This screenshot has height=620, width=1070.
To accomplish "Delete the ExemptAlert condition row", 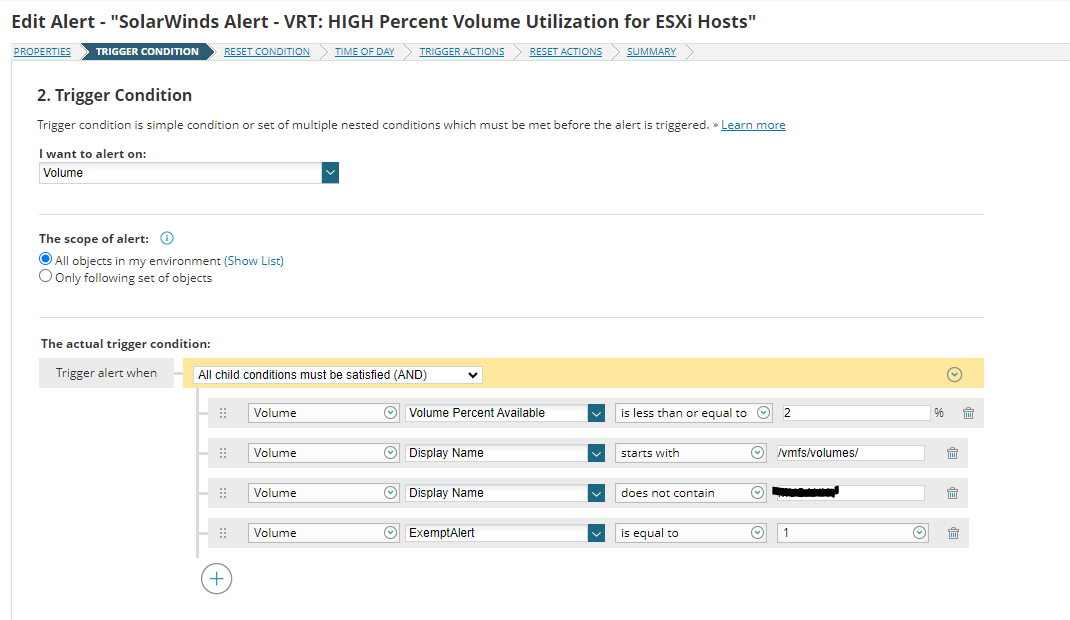I will point(953,533).
